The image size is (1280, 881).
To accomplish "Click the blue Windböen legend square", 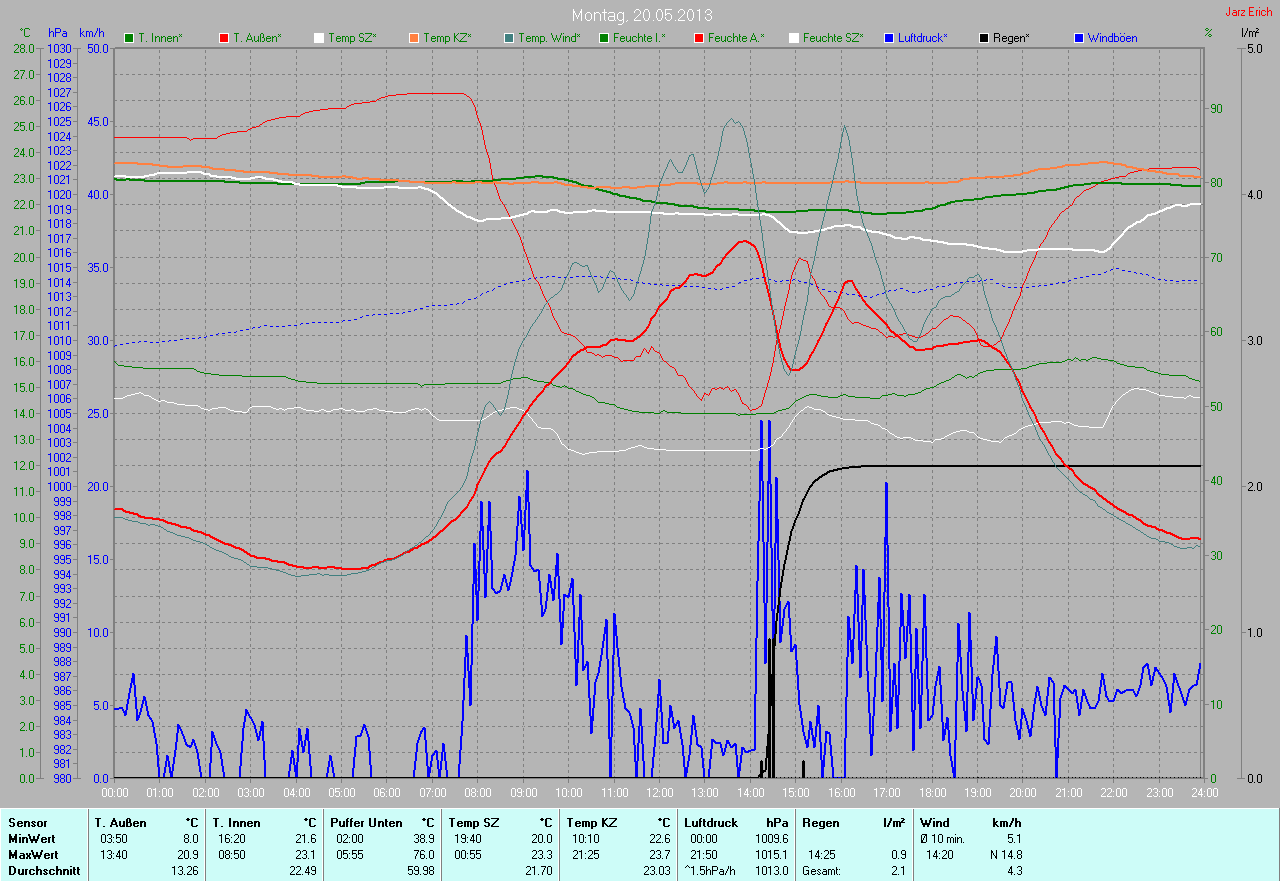I will pos(1079,38).
